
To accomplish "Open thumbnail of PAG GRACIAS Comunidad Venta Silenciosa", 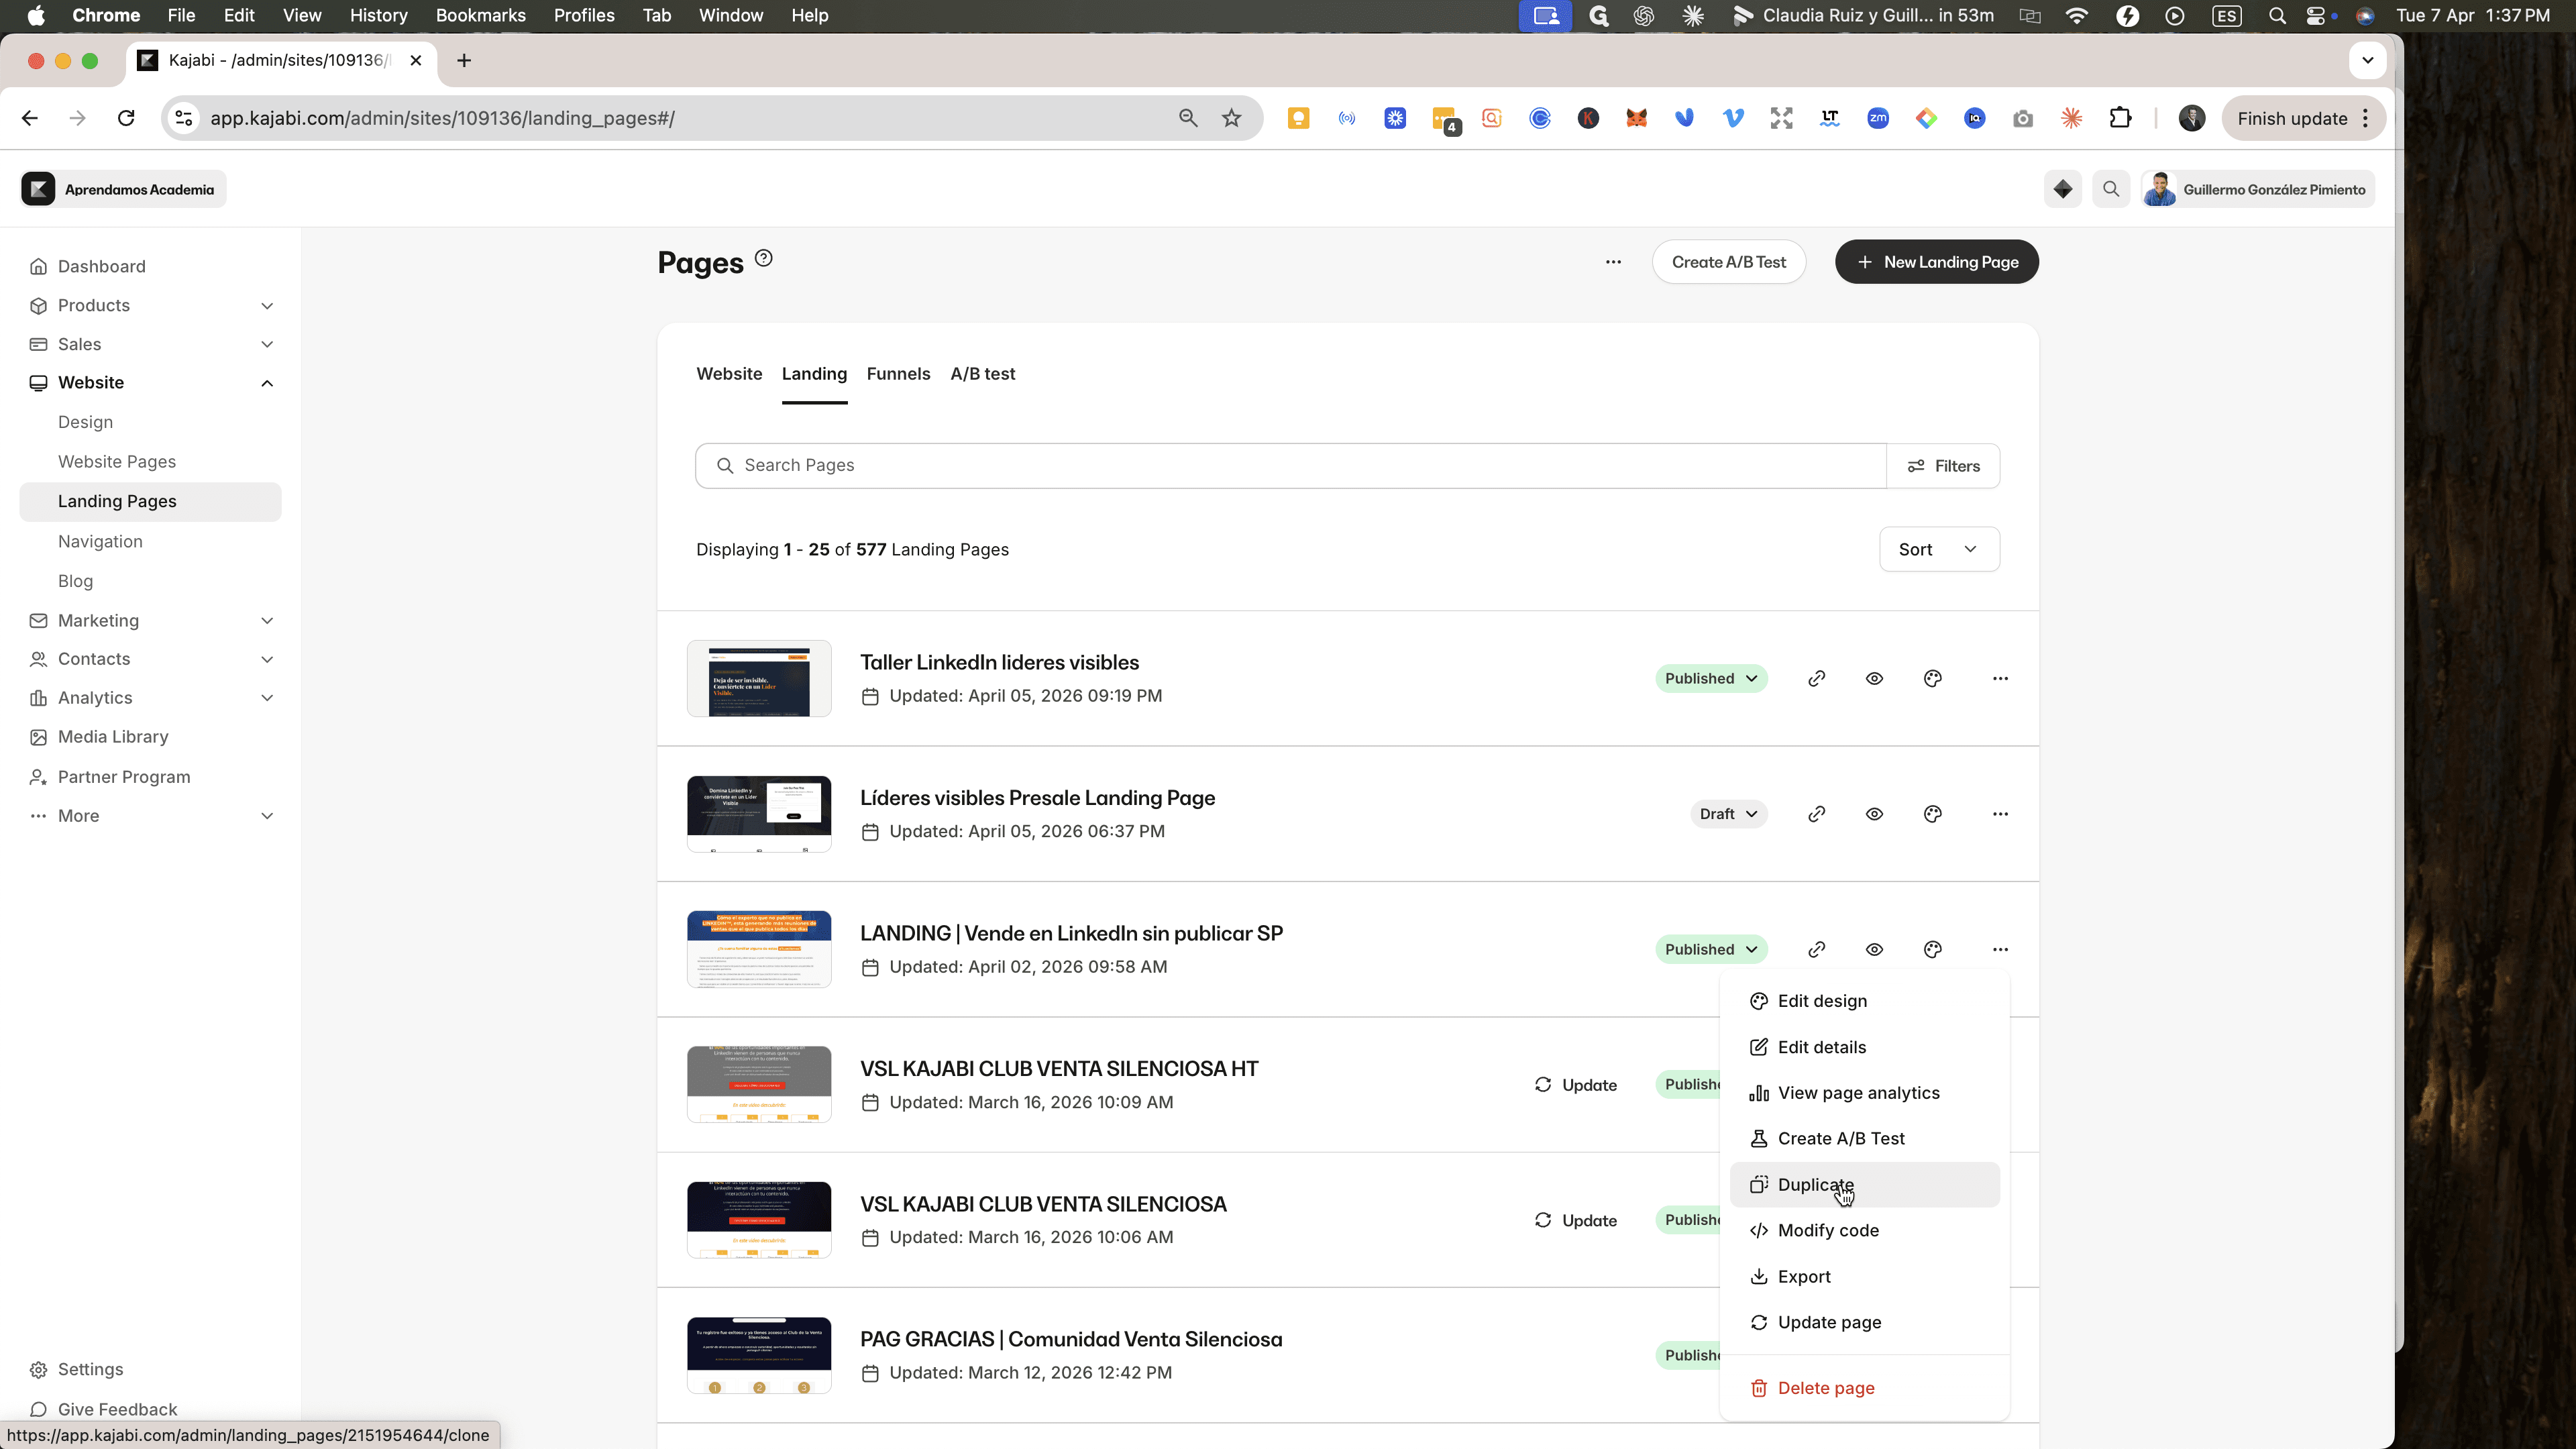I will tap(759, 1355).
